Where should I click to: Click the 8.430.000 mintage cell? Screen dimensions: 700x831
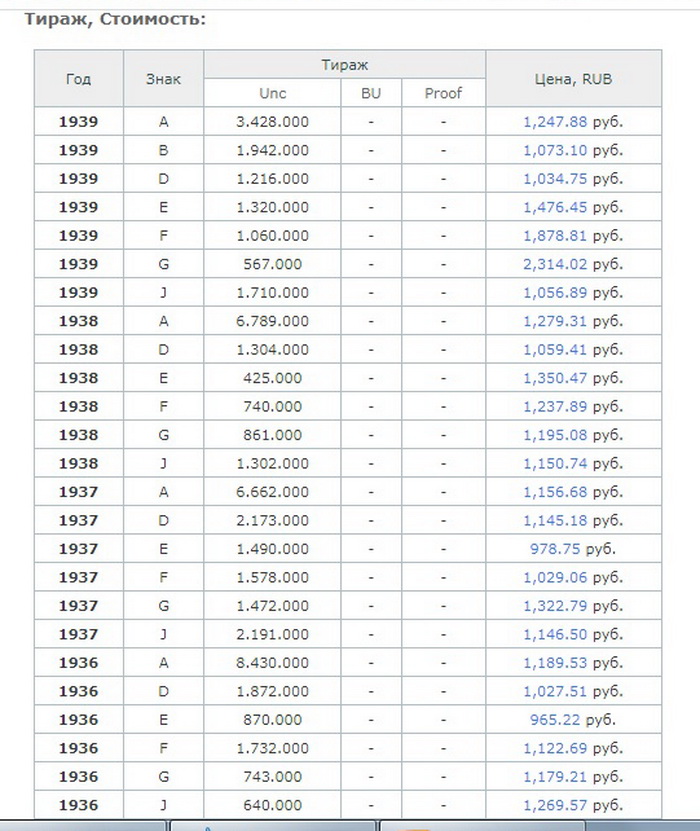[x=272, y=662]
